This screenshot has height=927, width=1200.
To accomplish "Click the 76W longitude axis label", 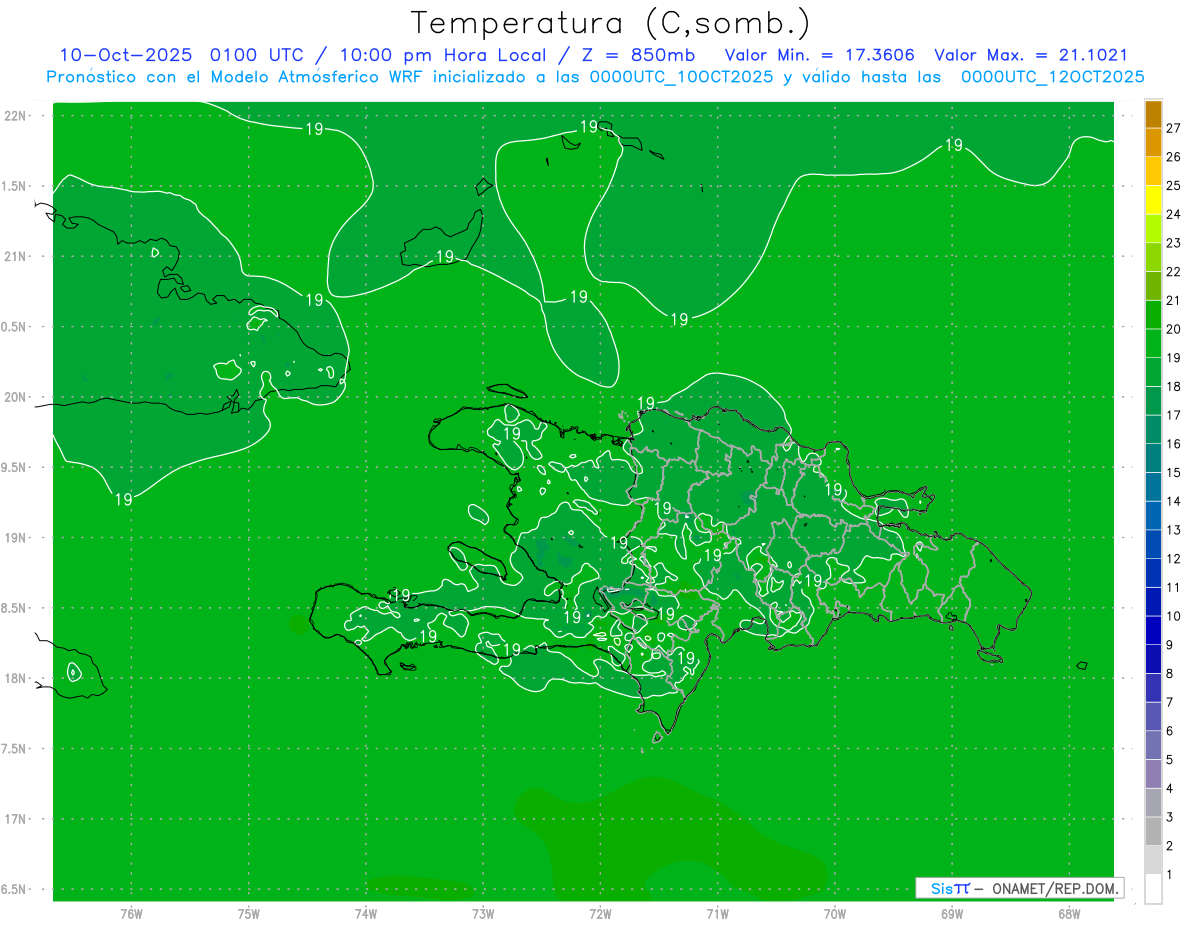I will [x=131, y=914].
